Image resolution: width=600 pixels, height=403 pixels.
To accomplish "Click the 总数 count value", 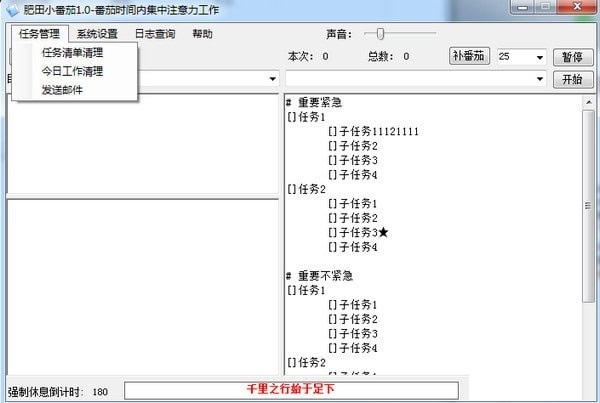I will click(406, 57).
